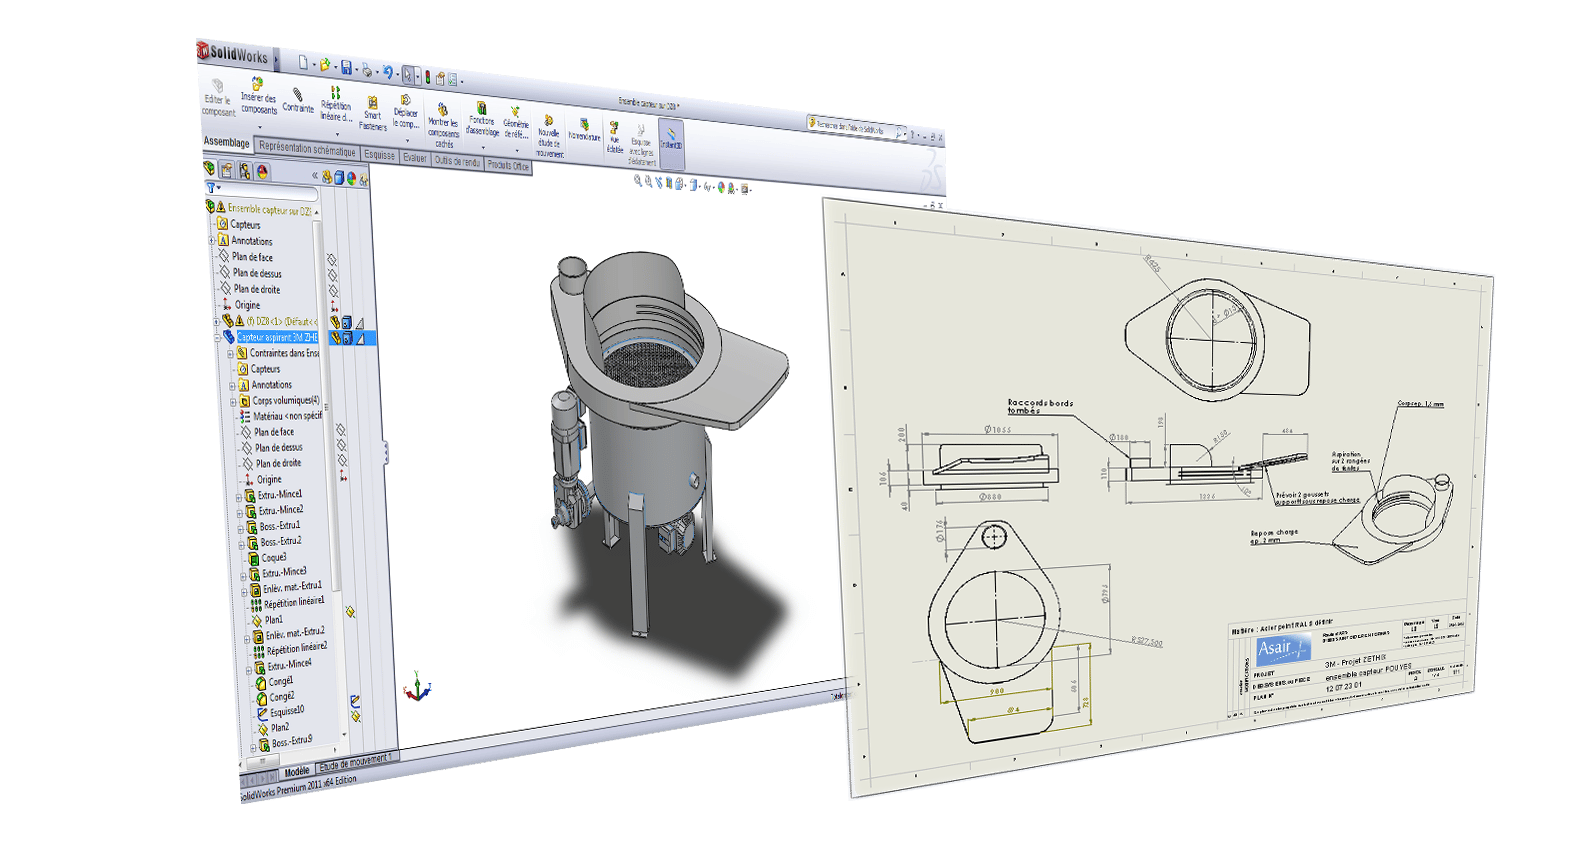
Task: Select the Esquisse10 sketch
Action: click(x=286, y=711)
